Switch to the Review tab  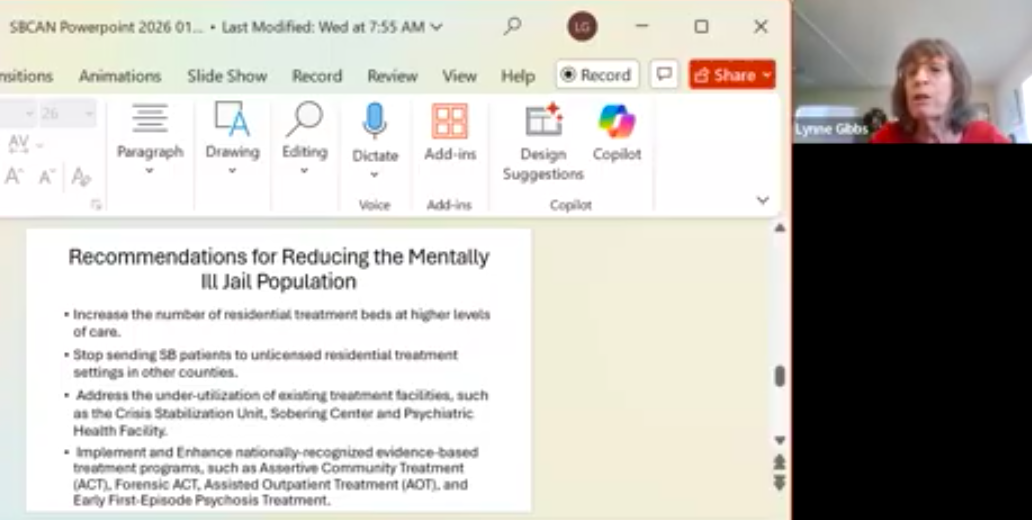click(392, 76)
